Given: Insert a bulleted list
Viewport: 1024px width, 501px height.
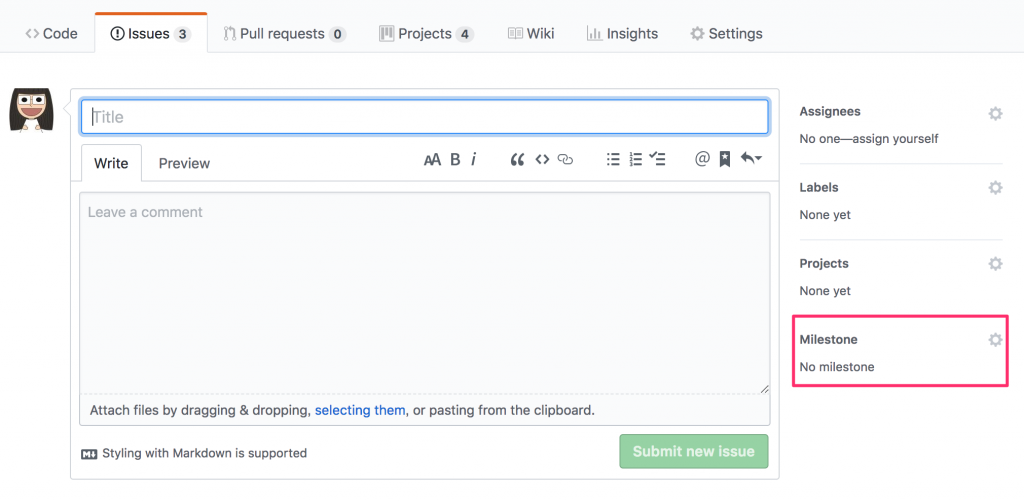Looking at the screenshot, I should (x=613, y=159).
